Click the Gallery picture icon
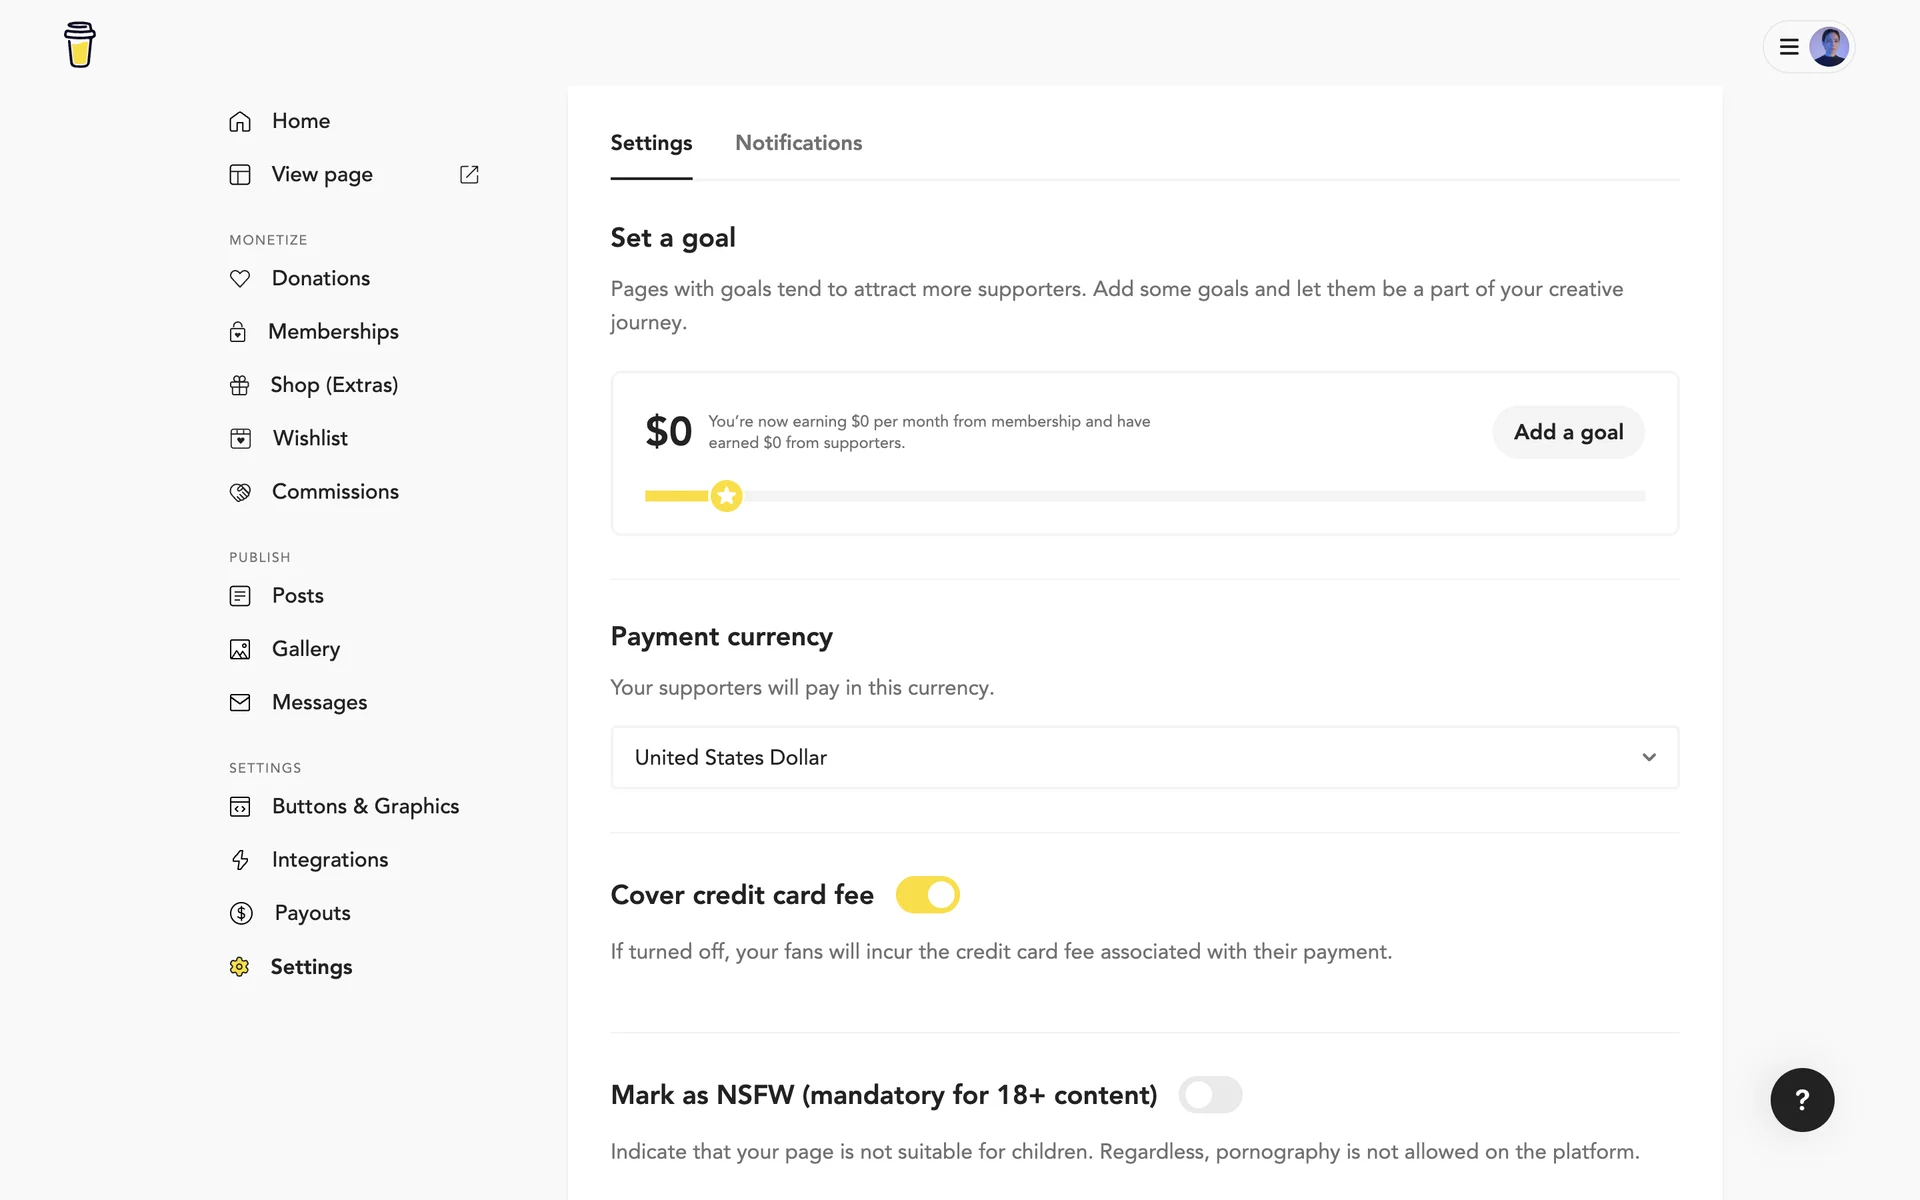1920x1200 pixels. (240, 650)
